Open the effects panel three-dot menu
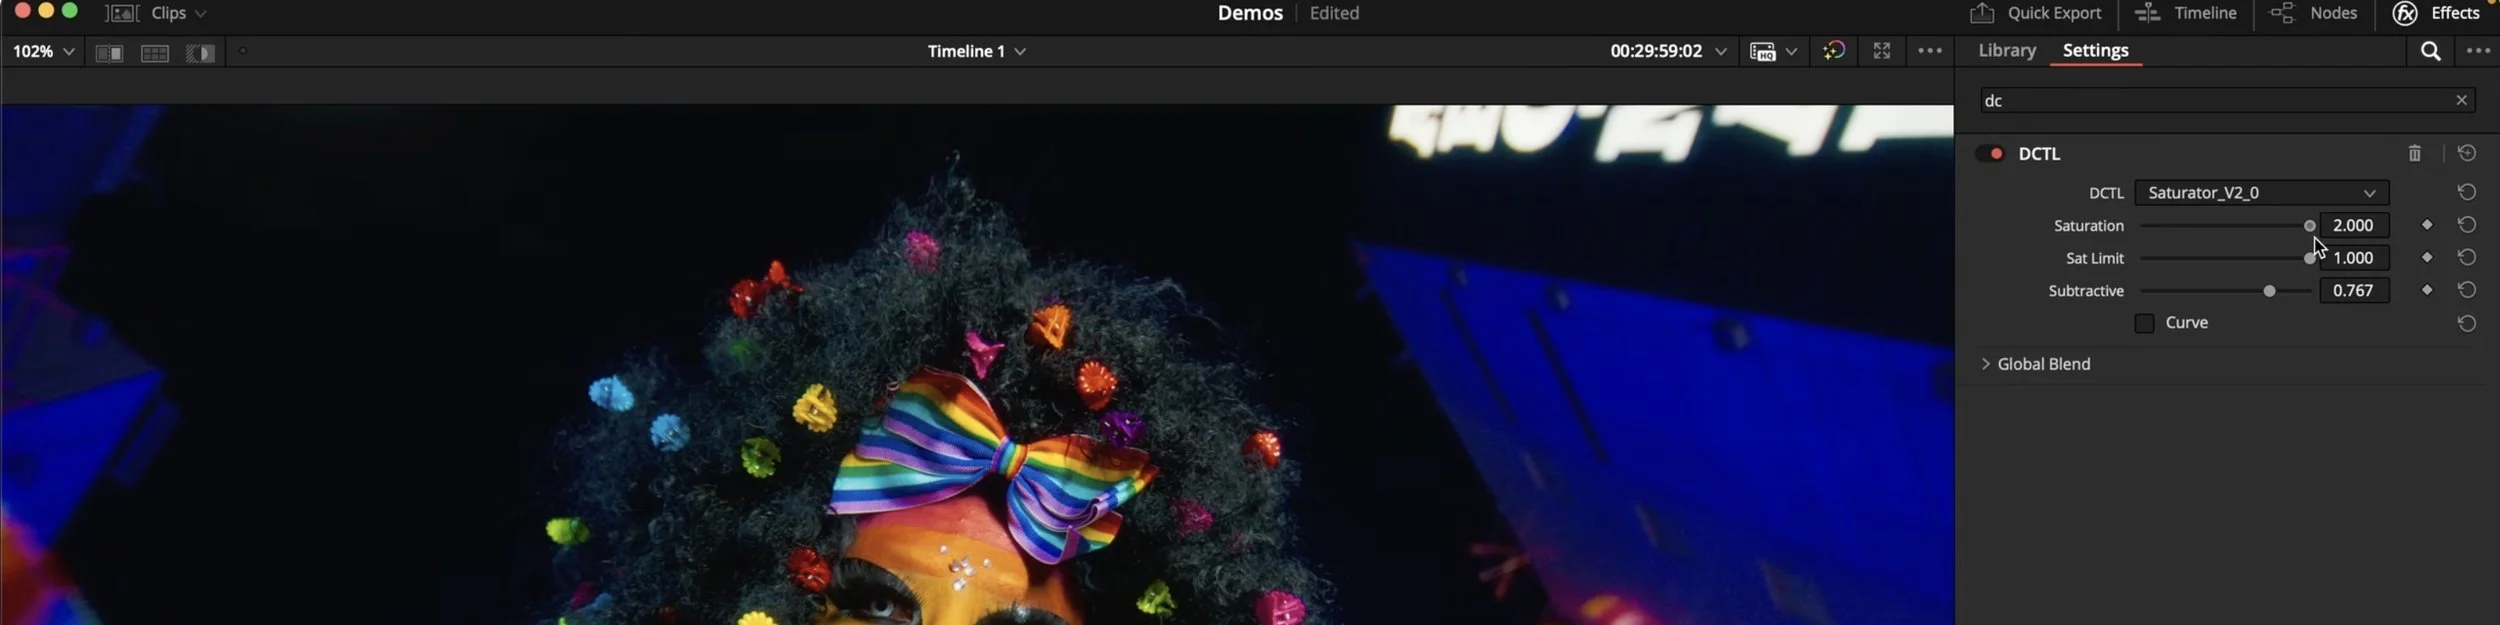 (2478, 50)
